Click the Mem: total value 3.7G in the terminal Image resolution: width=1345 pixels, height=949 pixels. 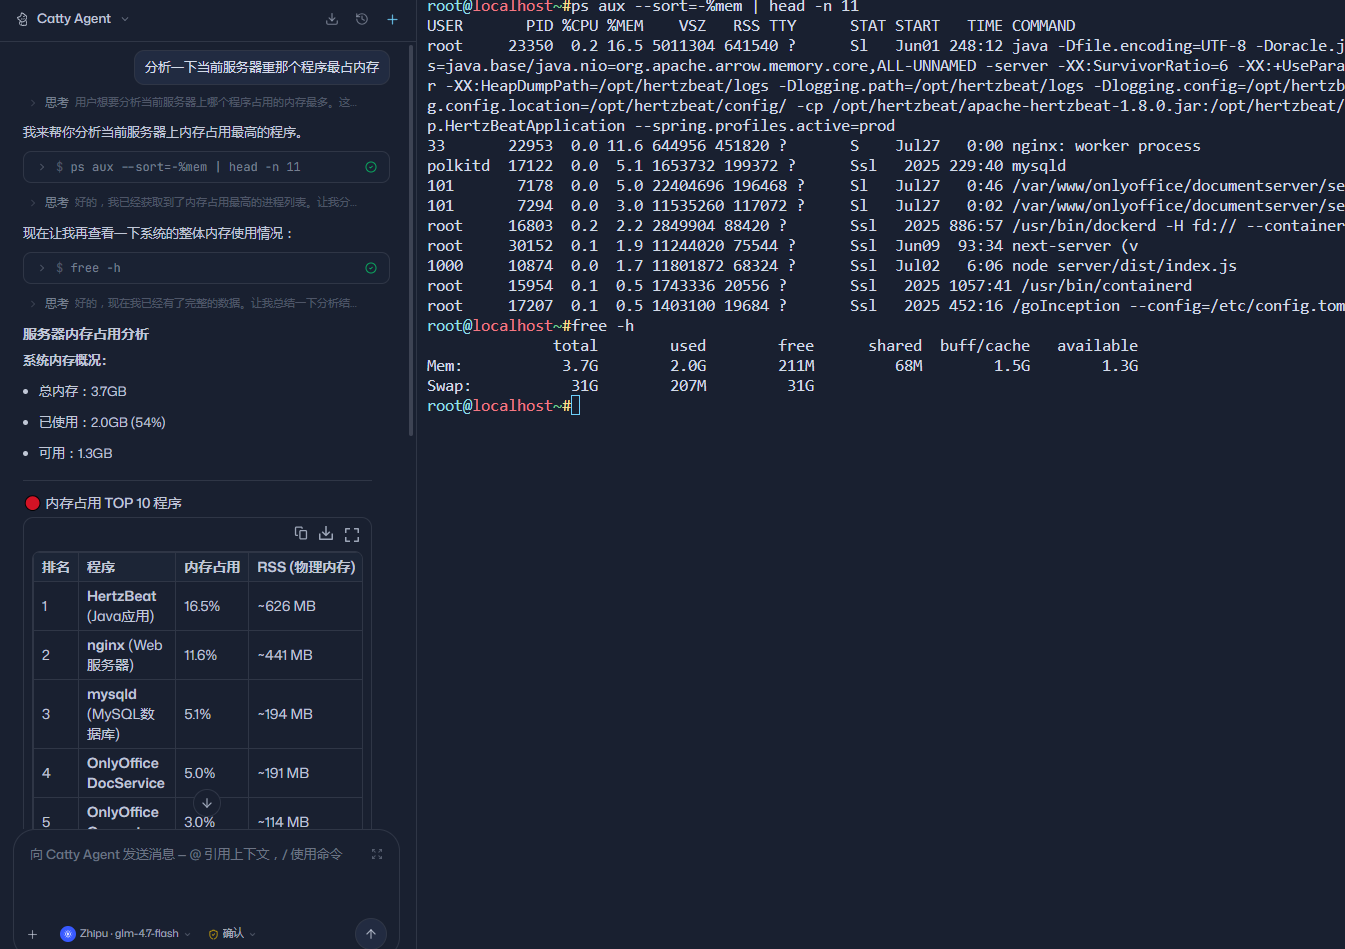coord(580,366)
